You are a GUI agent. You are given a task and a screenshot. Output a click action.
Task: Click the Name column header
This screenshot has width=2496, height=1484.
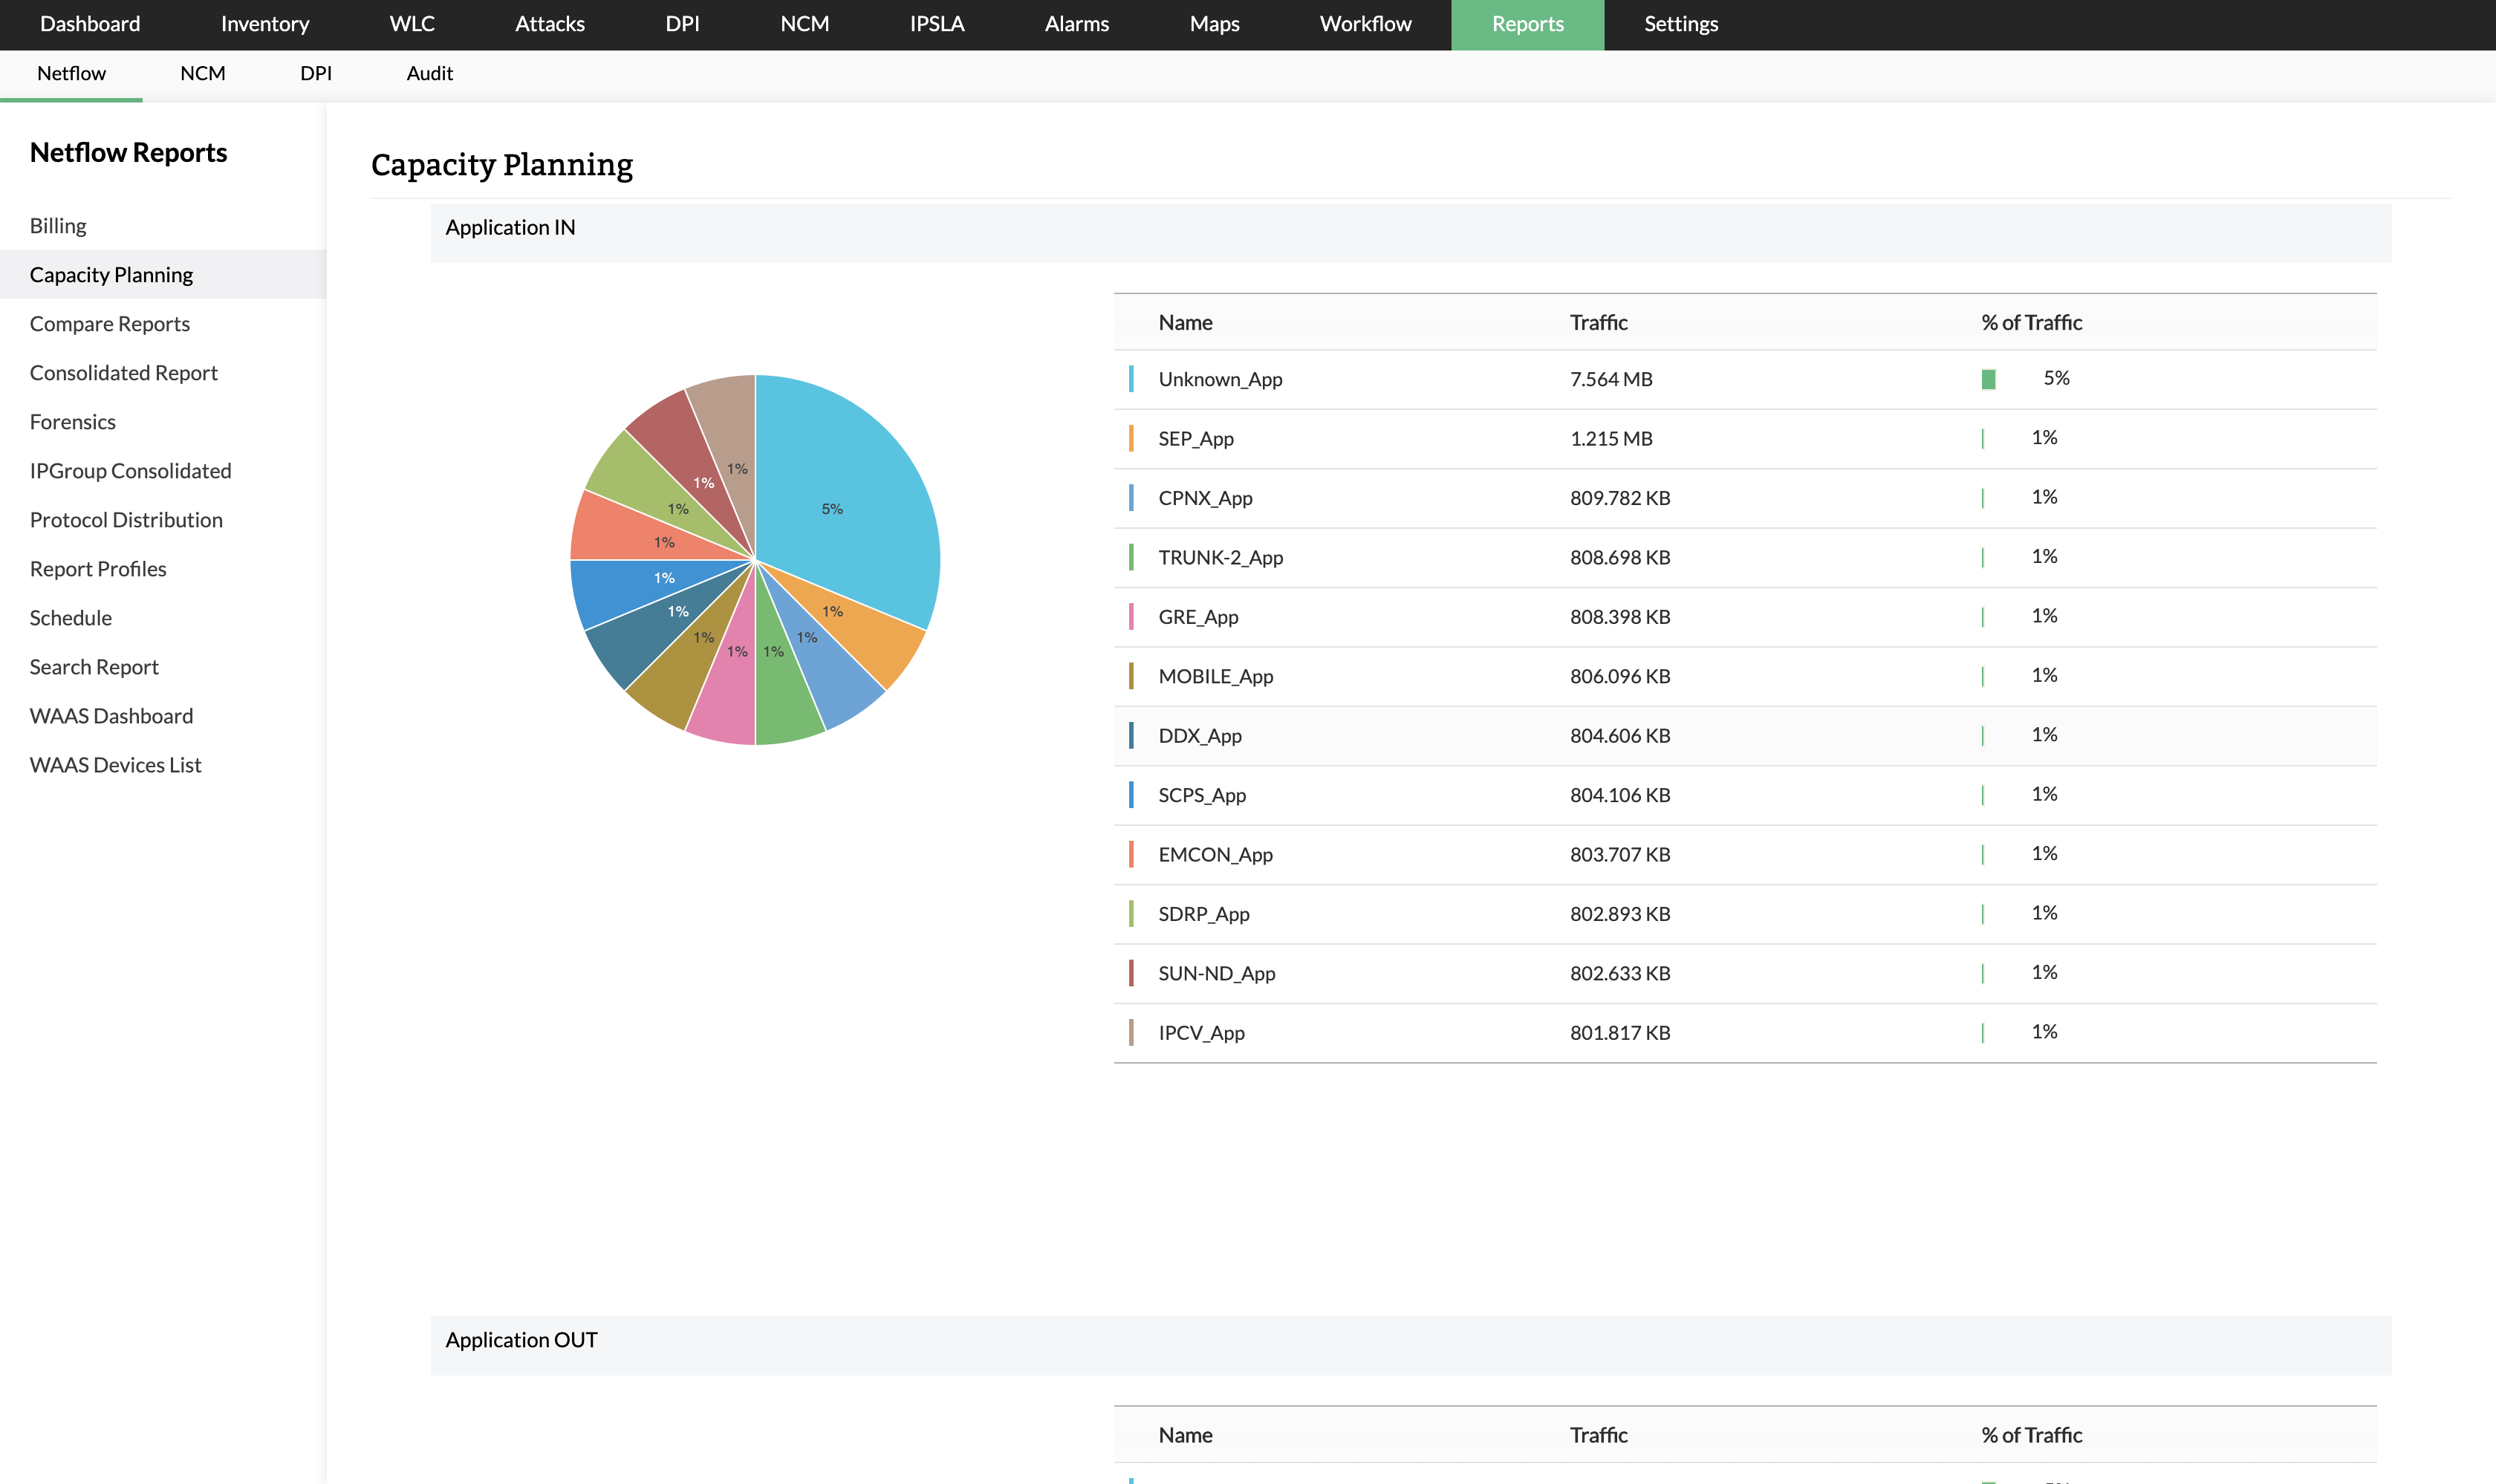point(1185,323)
